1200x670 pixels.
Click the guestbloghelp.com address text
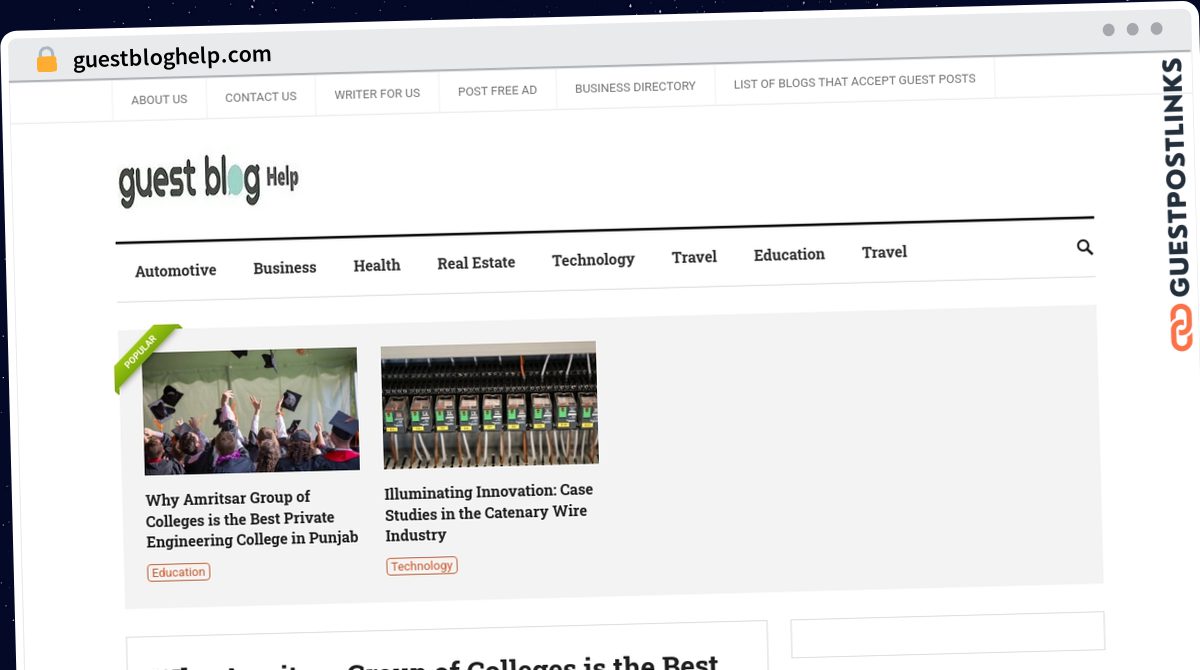(x=172, y=57)
